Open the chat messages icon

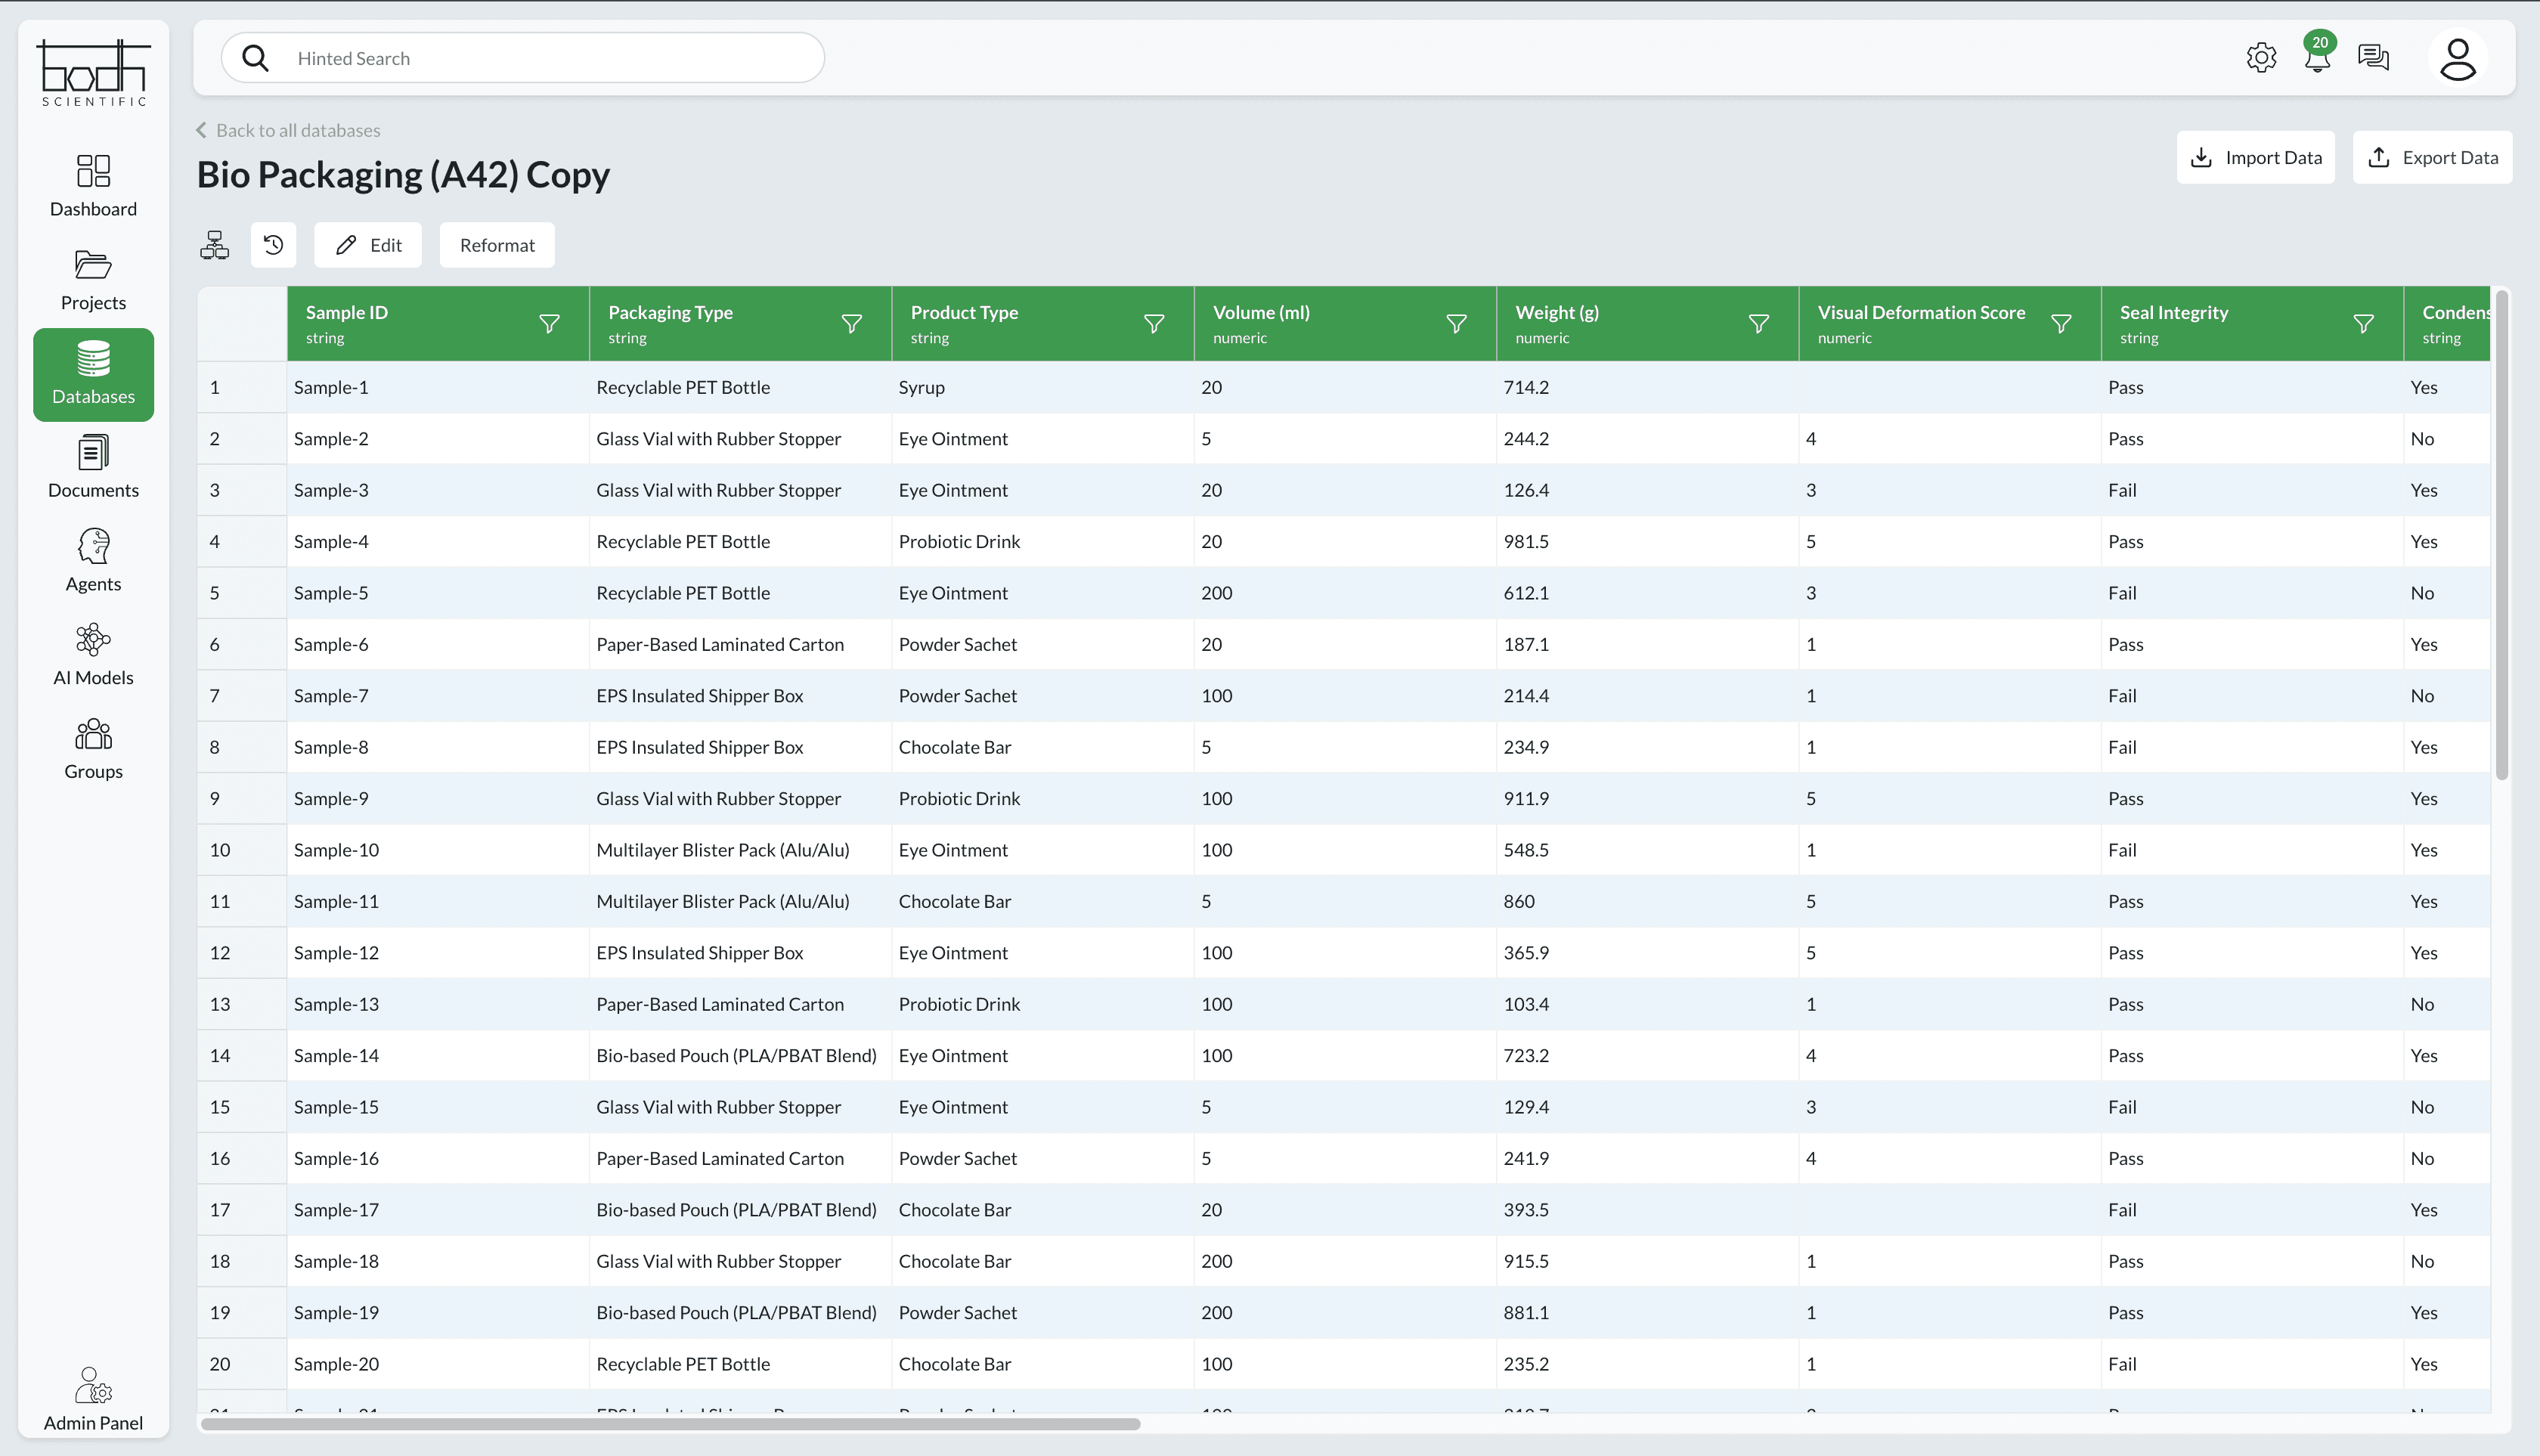pos(2373,58)
